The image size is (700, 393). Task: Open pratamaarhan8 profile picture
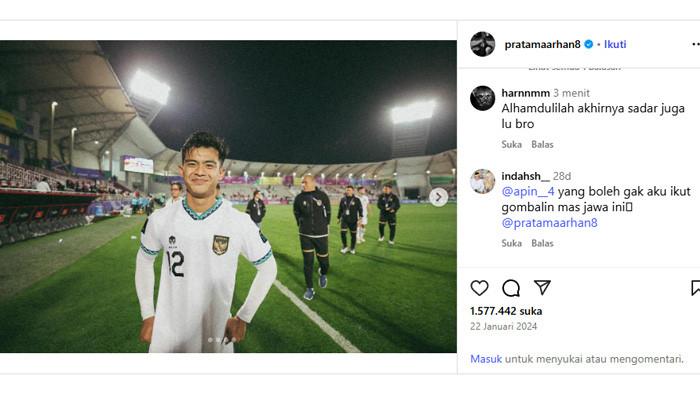(x=483, y=44)
